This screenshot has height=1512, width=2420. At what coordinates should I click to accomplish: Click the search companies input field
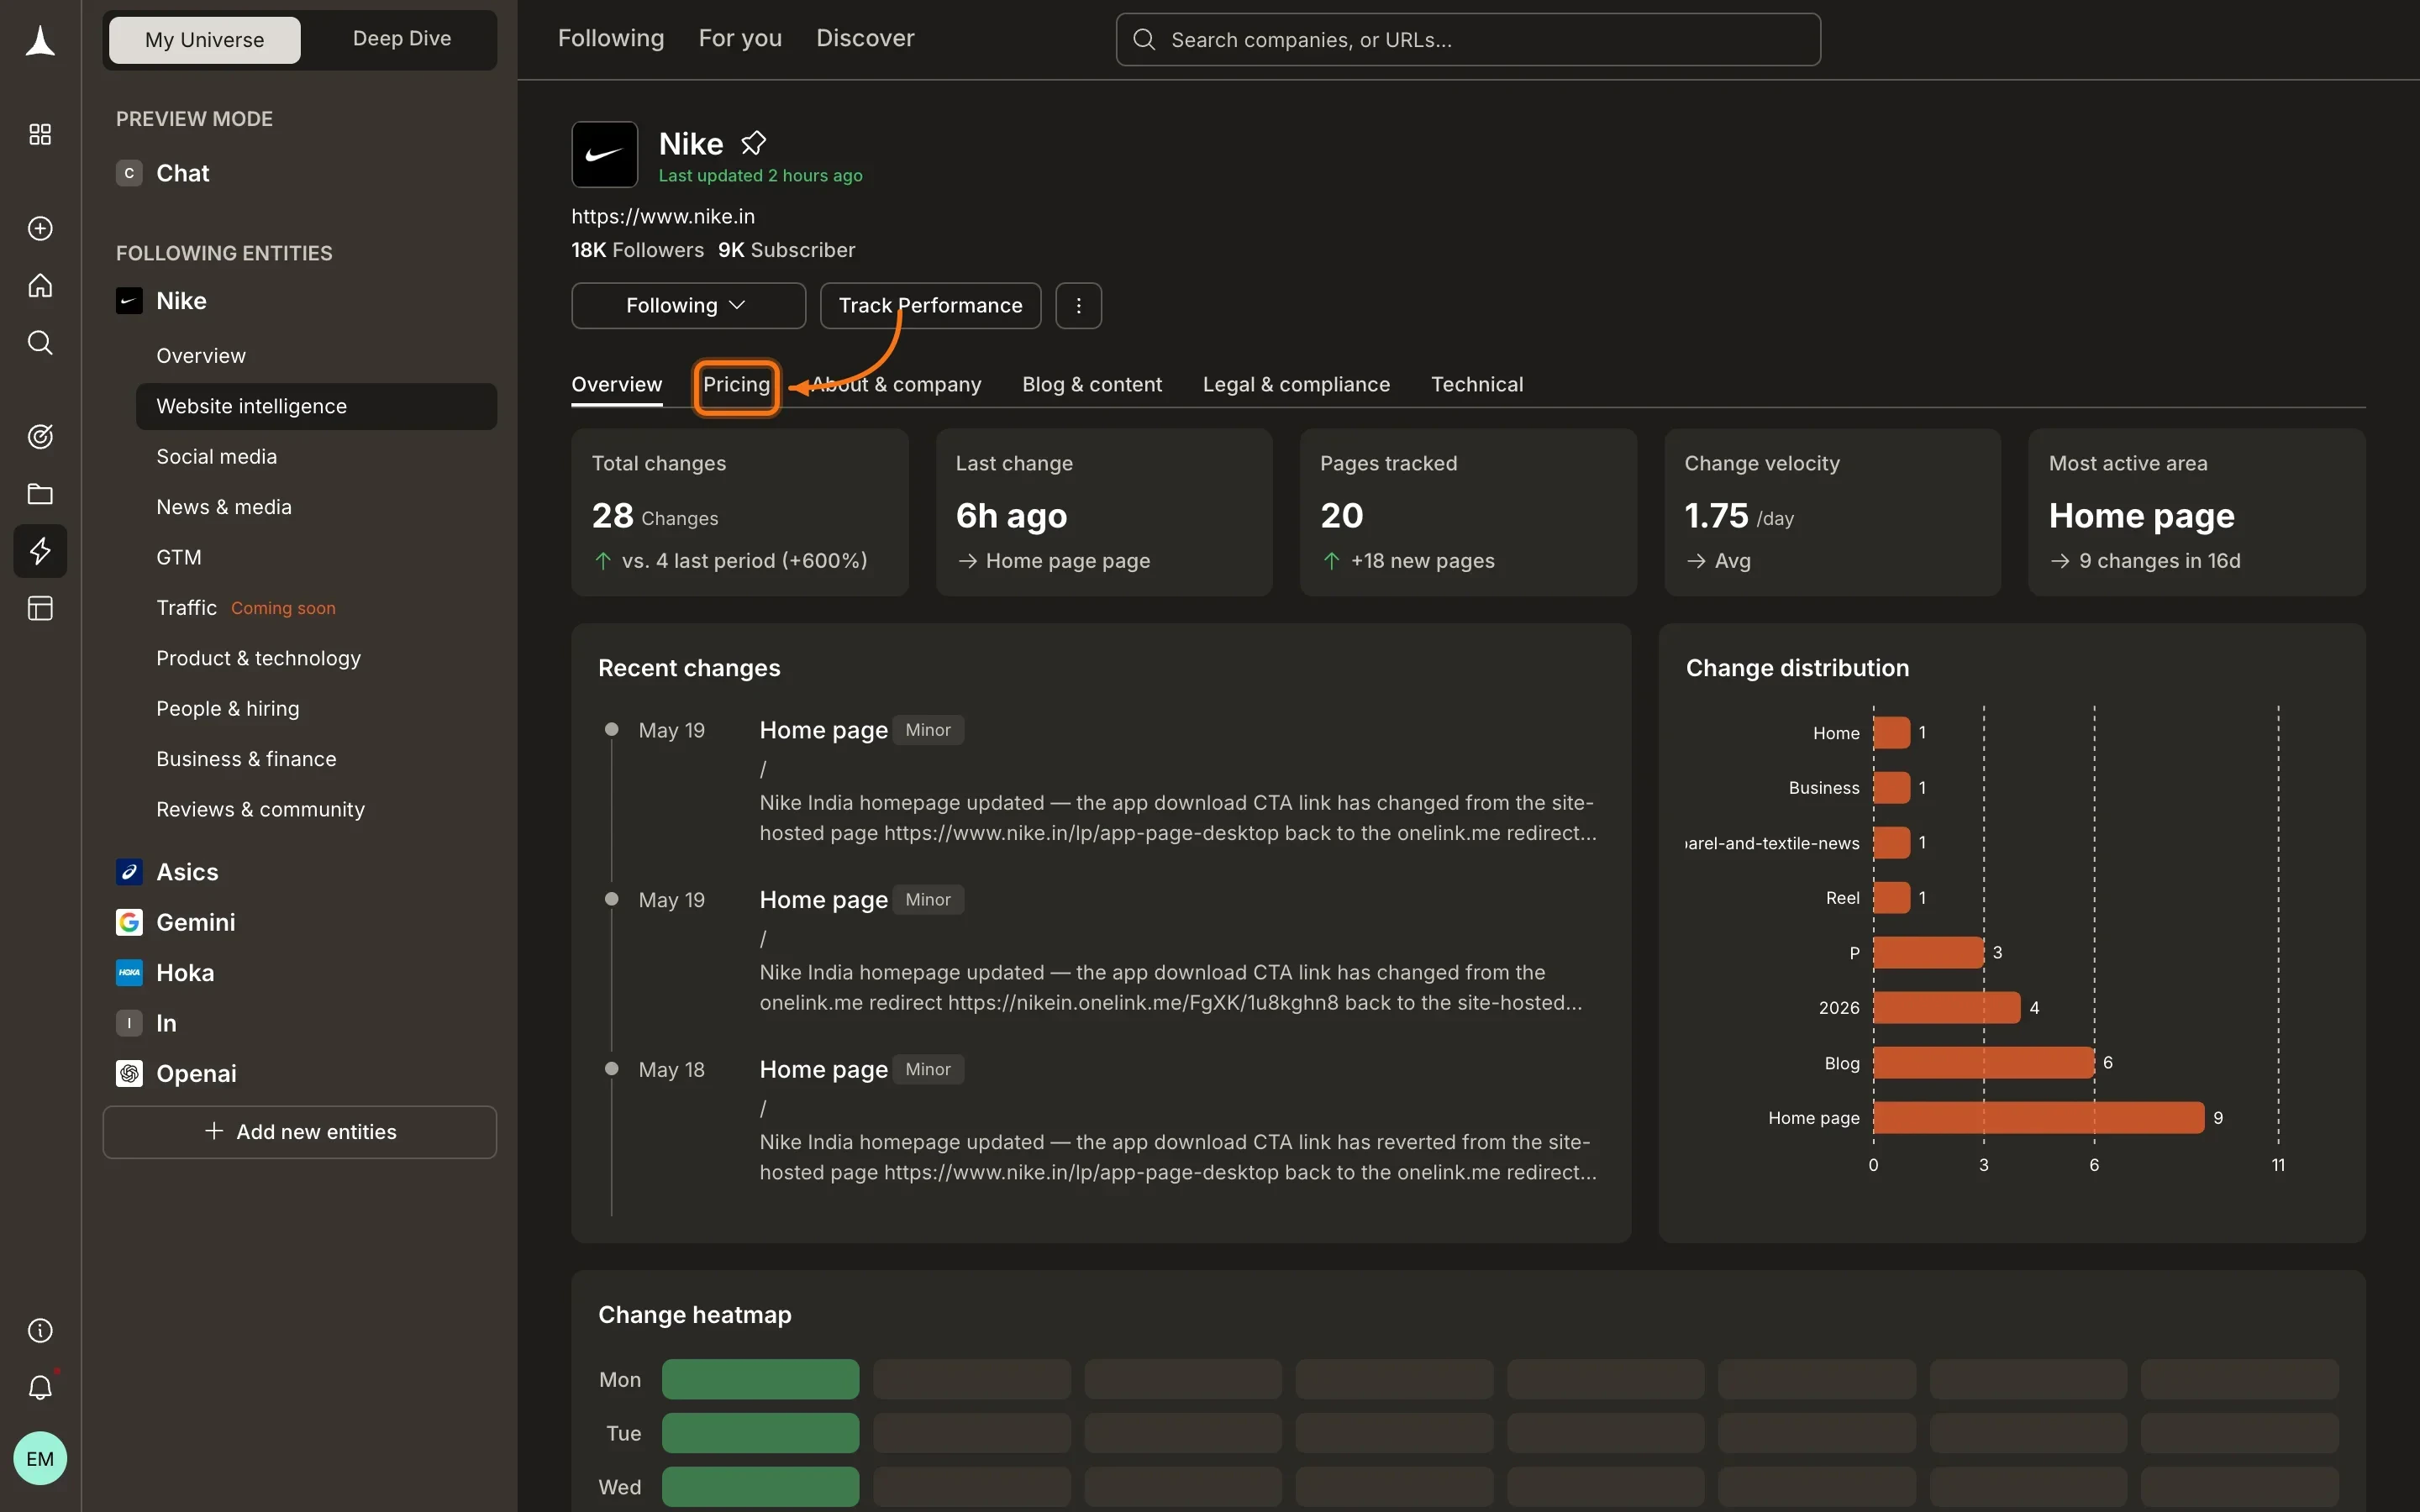click(1468, 40)
